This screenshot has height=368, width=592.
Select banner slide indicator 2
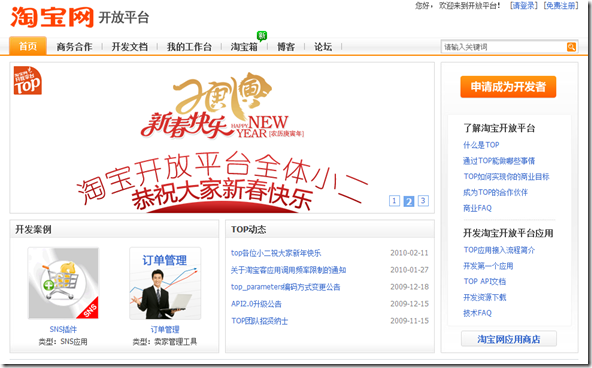409,201
